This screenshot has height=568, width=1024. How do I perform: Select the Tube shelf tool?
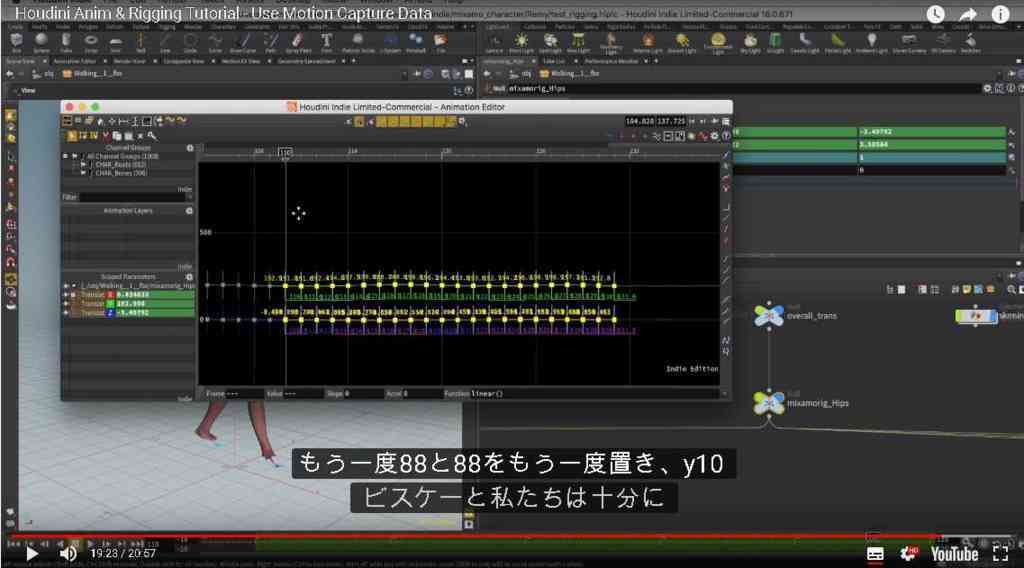[66, 41]
